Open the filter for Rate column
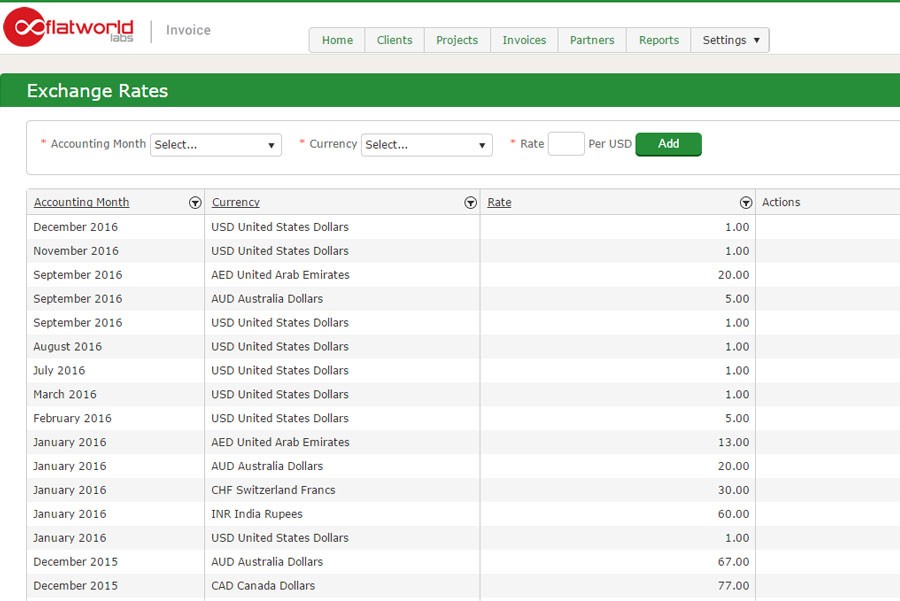 coord(746,202)
